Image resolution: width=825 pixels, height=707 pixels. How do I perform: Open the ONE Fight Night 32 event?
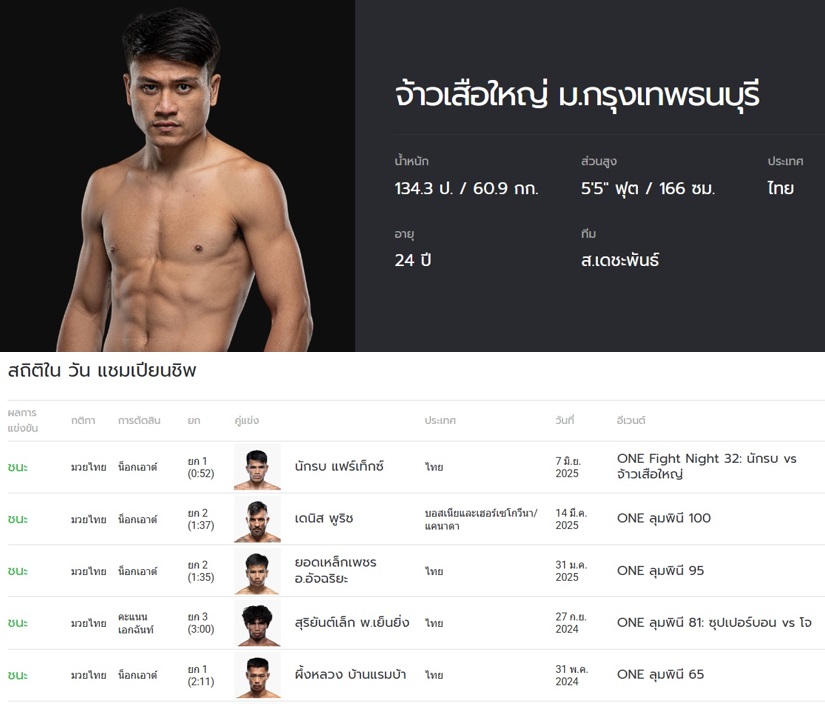point(706,466)
